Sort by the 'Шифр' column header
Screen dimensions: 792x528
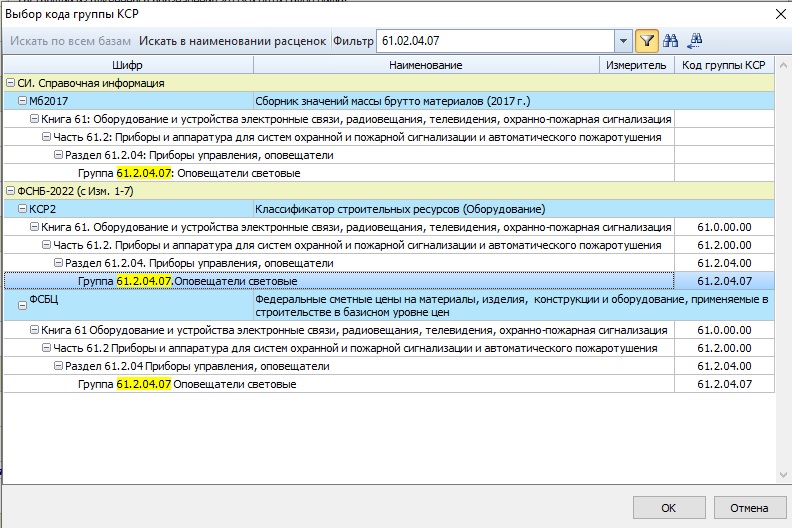(127, 65)
